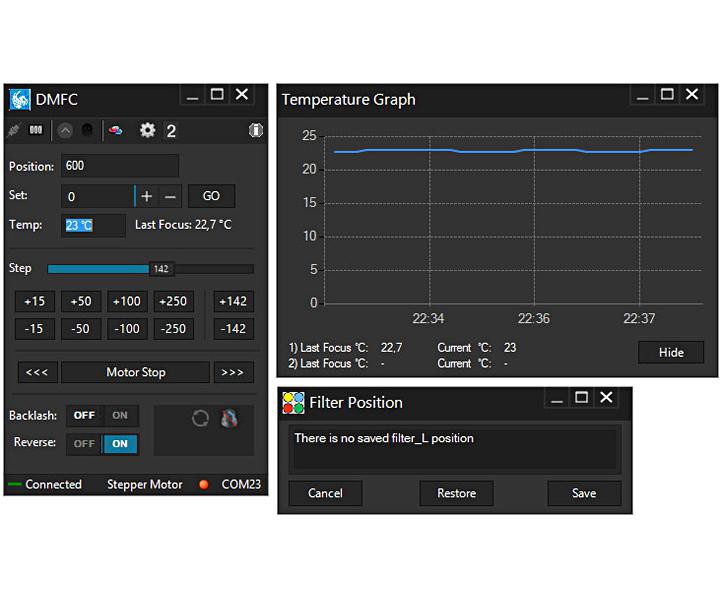The width and height of the screenshot is (720, 600).
Task: Click the red-blue filter icon in DMFC toolbar
Action: click(116, 130)
